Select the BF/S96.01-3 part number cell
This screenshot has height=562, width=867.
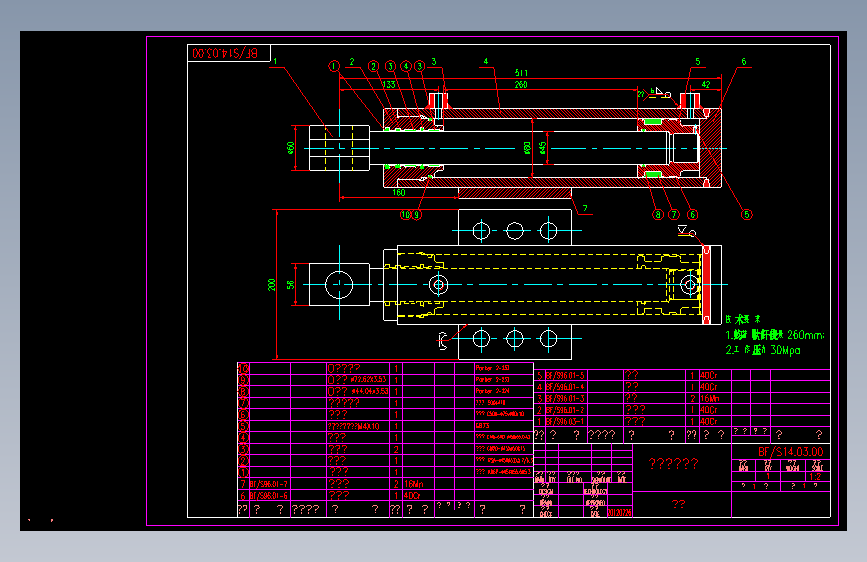pos(565,398)
